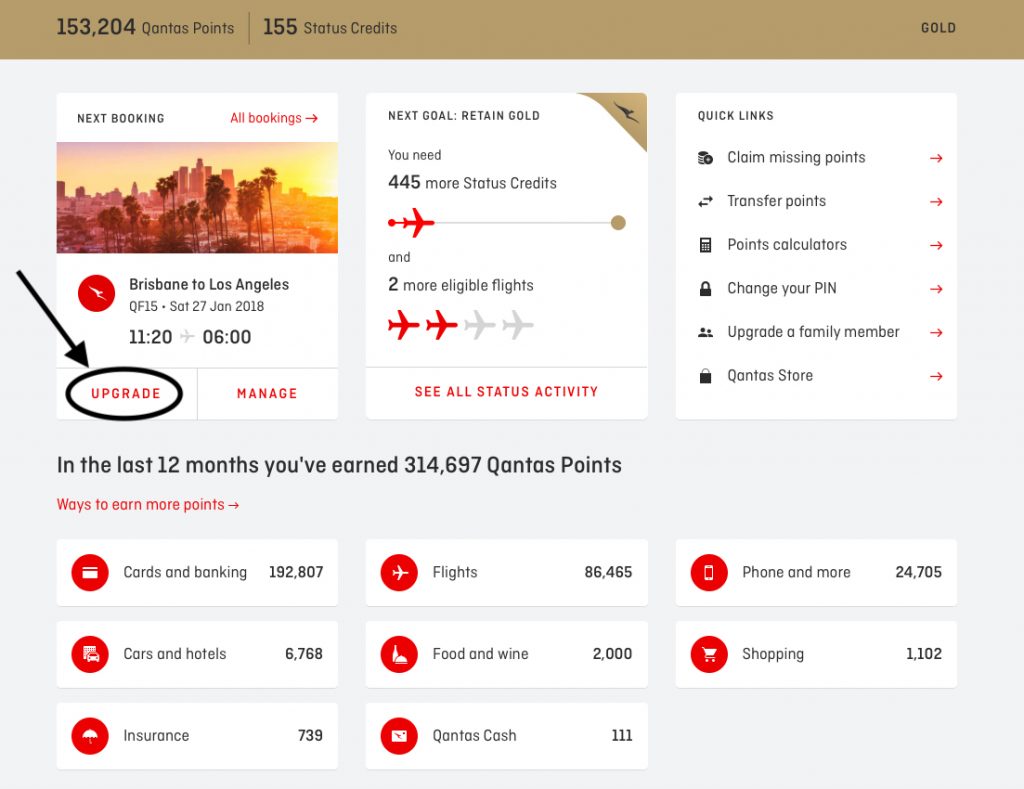Screen dimensions: 1024x789
Task: Click the 11:20 to 06:00 flight times
Action: pyautogui.click(x=190, y=337)
